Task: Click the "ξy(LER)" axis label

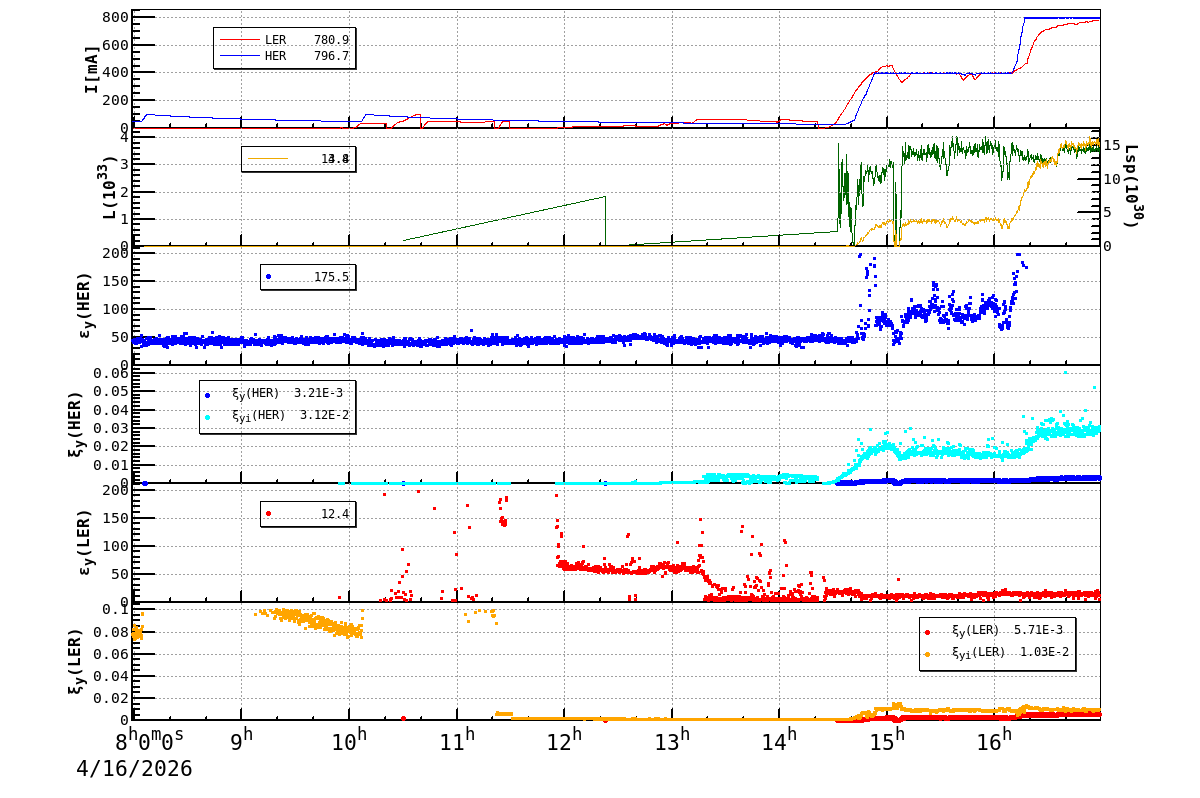Action: pyautogui.click(x=77, y=661)
